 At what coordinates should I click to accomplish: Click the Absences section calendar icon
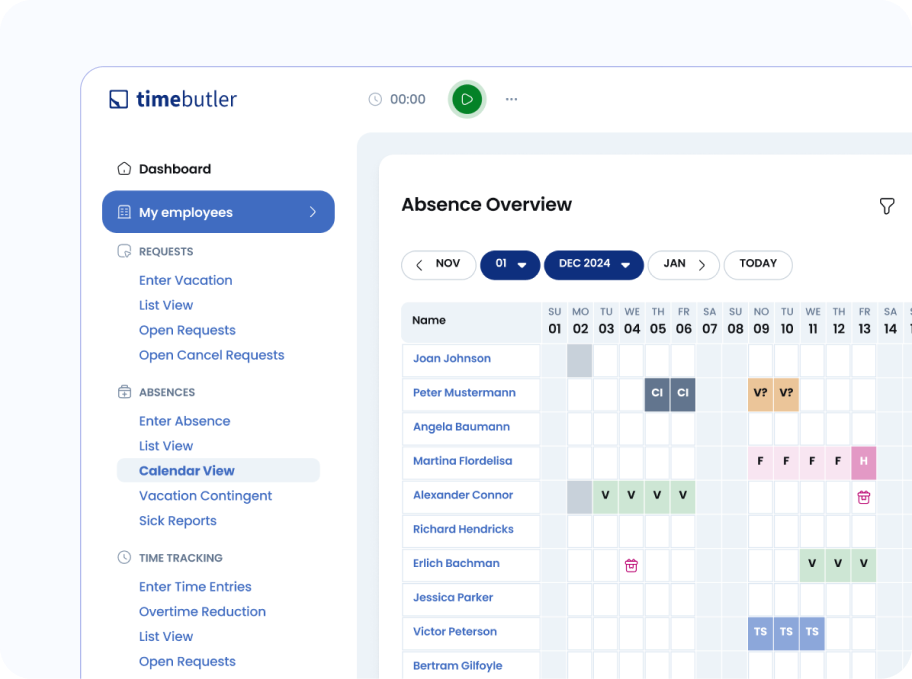tap(124, 392)
